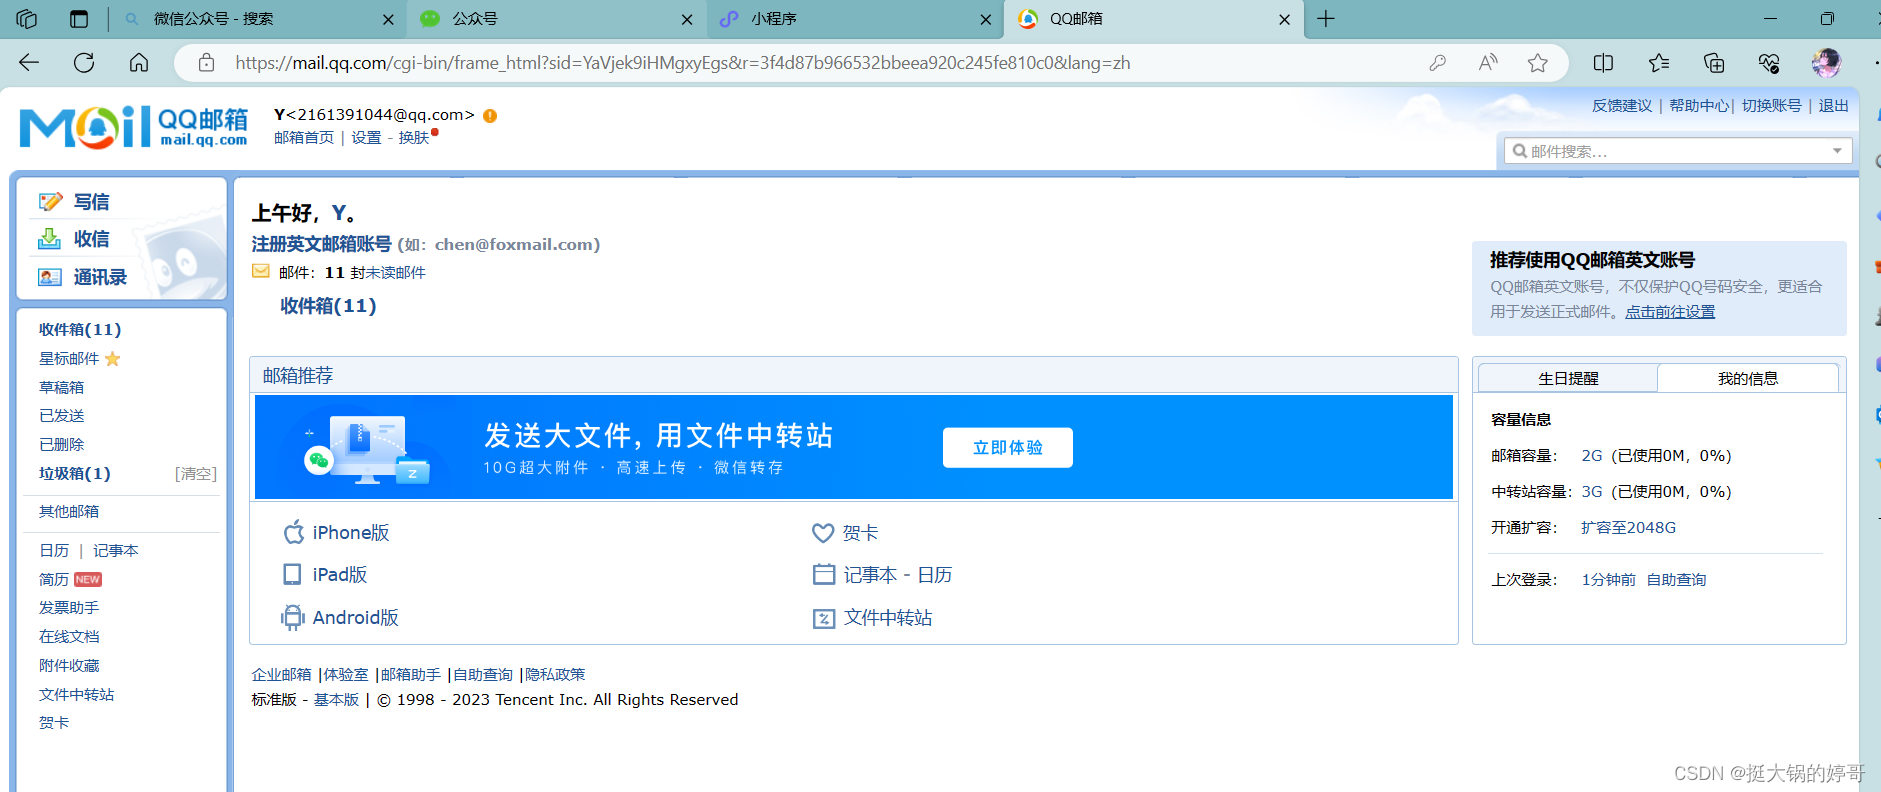Open the tab actions menu icon
Image resolution: width=1881 pixels, height=792 pixels.
79,19
